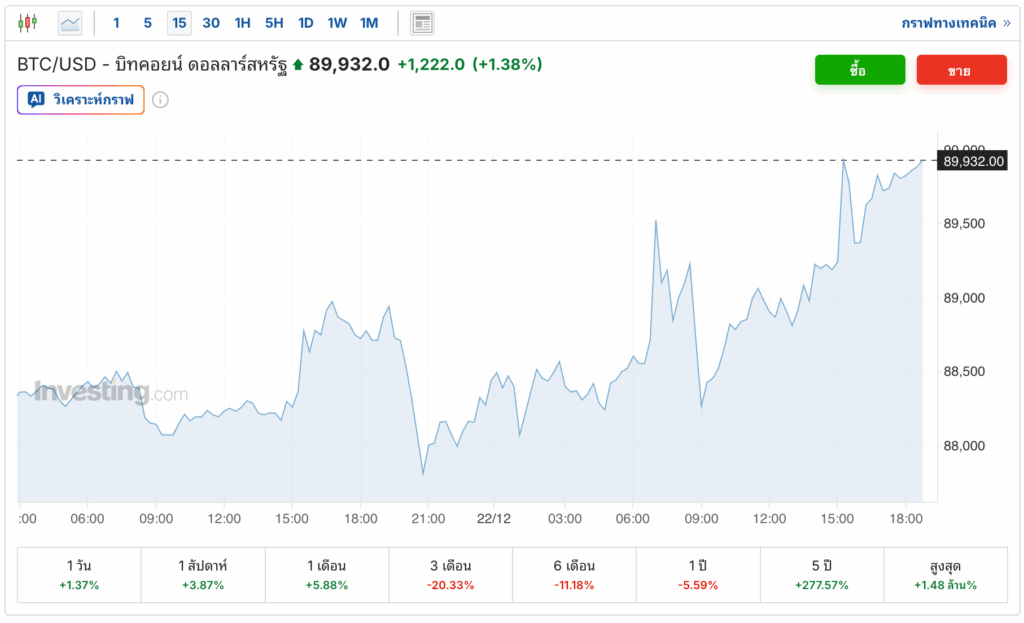Select the 5 ปี period tab
The image size is (1024, 623).
(821, 575)
